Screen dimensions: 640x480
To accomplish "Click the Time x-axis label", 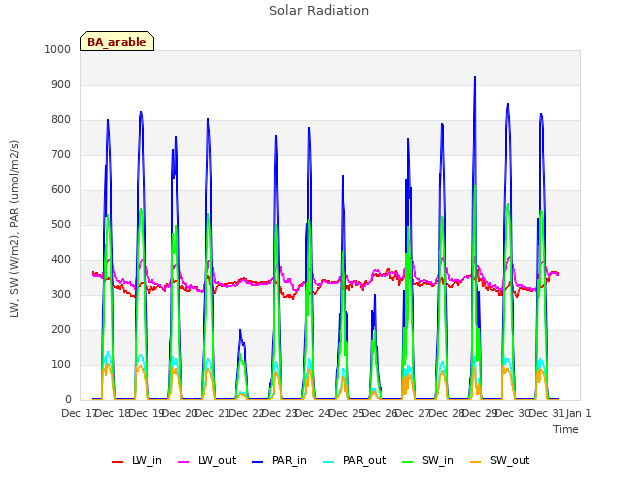I will pos(565,429).
